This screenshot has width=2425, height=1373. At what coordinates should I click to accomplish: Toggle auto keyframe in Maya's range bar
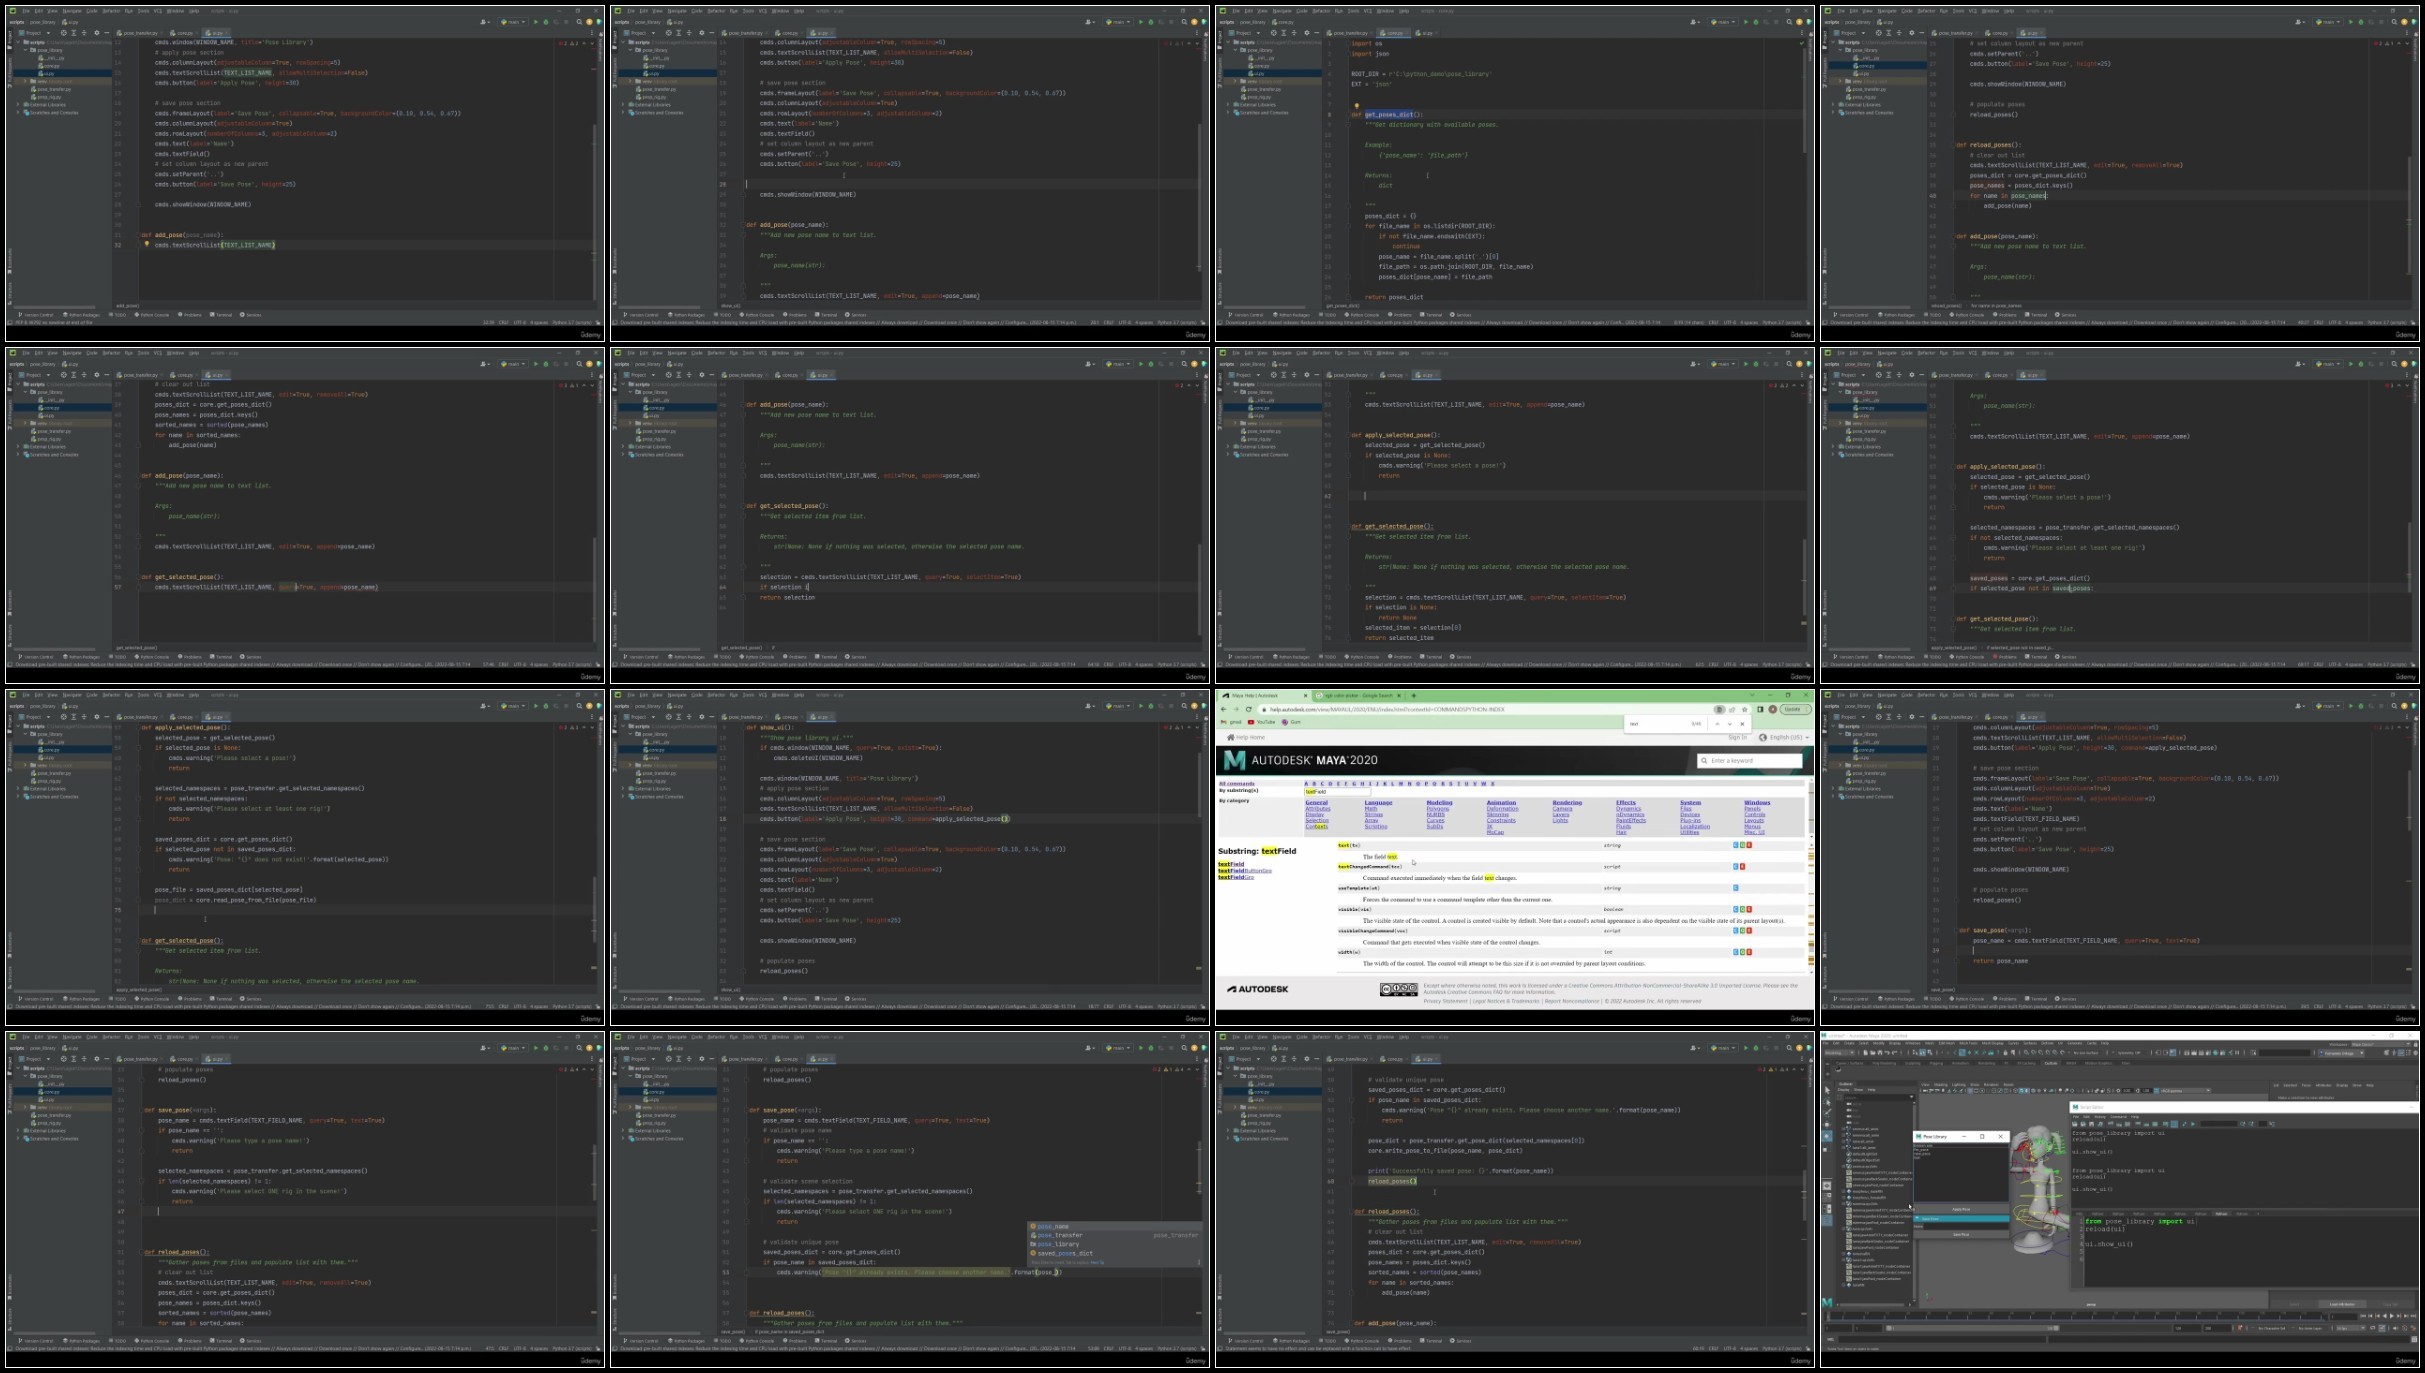coord(2240,1328)
